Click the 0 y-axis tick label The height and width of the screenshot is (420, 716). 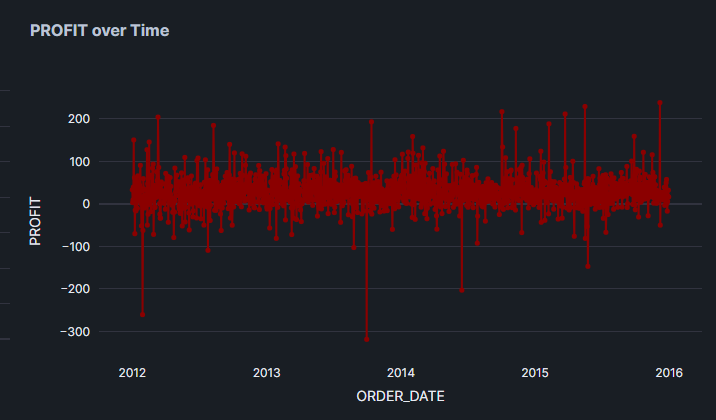coord(87,204)
